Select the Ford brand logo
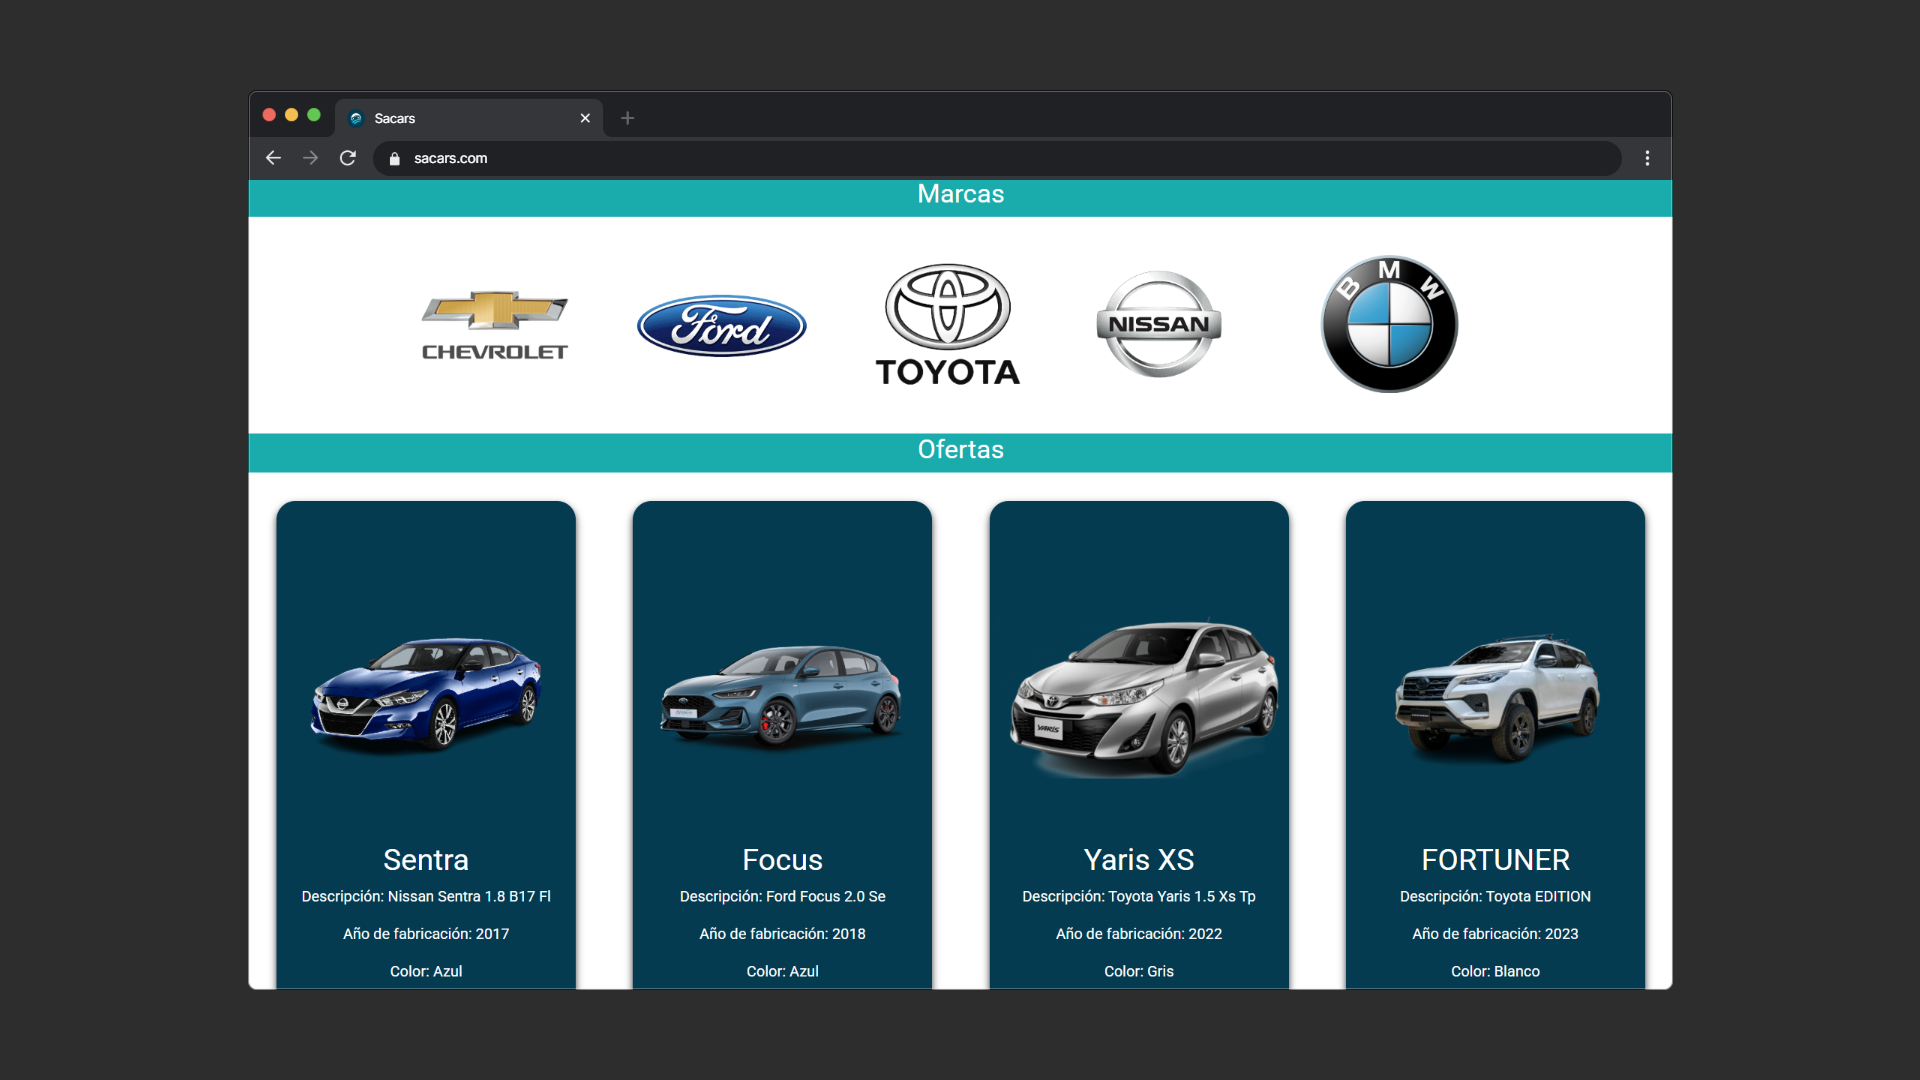1920x1080 pixels. (x=722, y=326)
